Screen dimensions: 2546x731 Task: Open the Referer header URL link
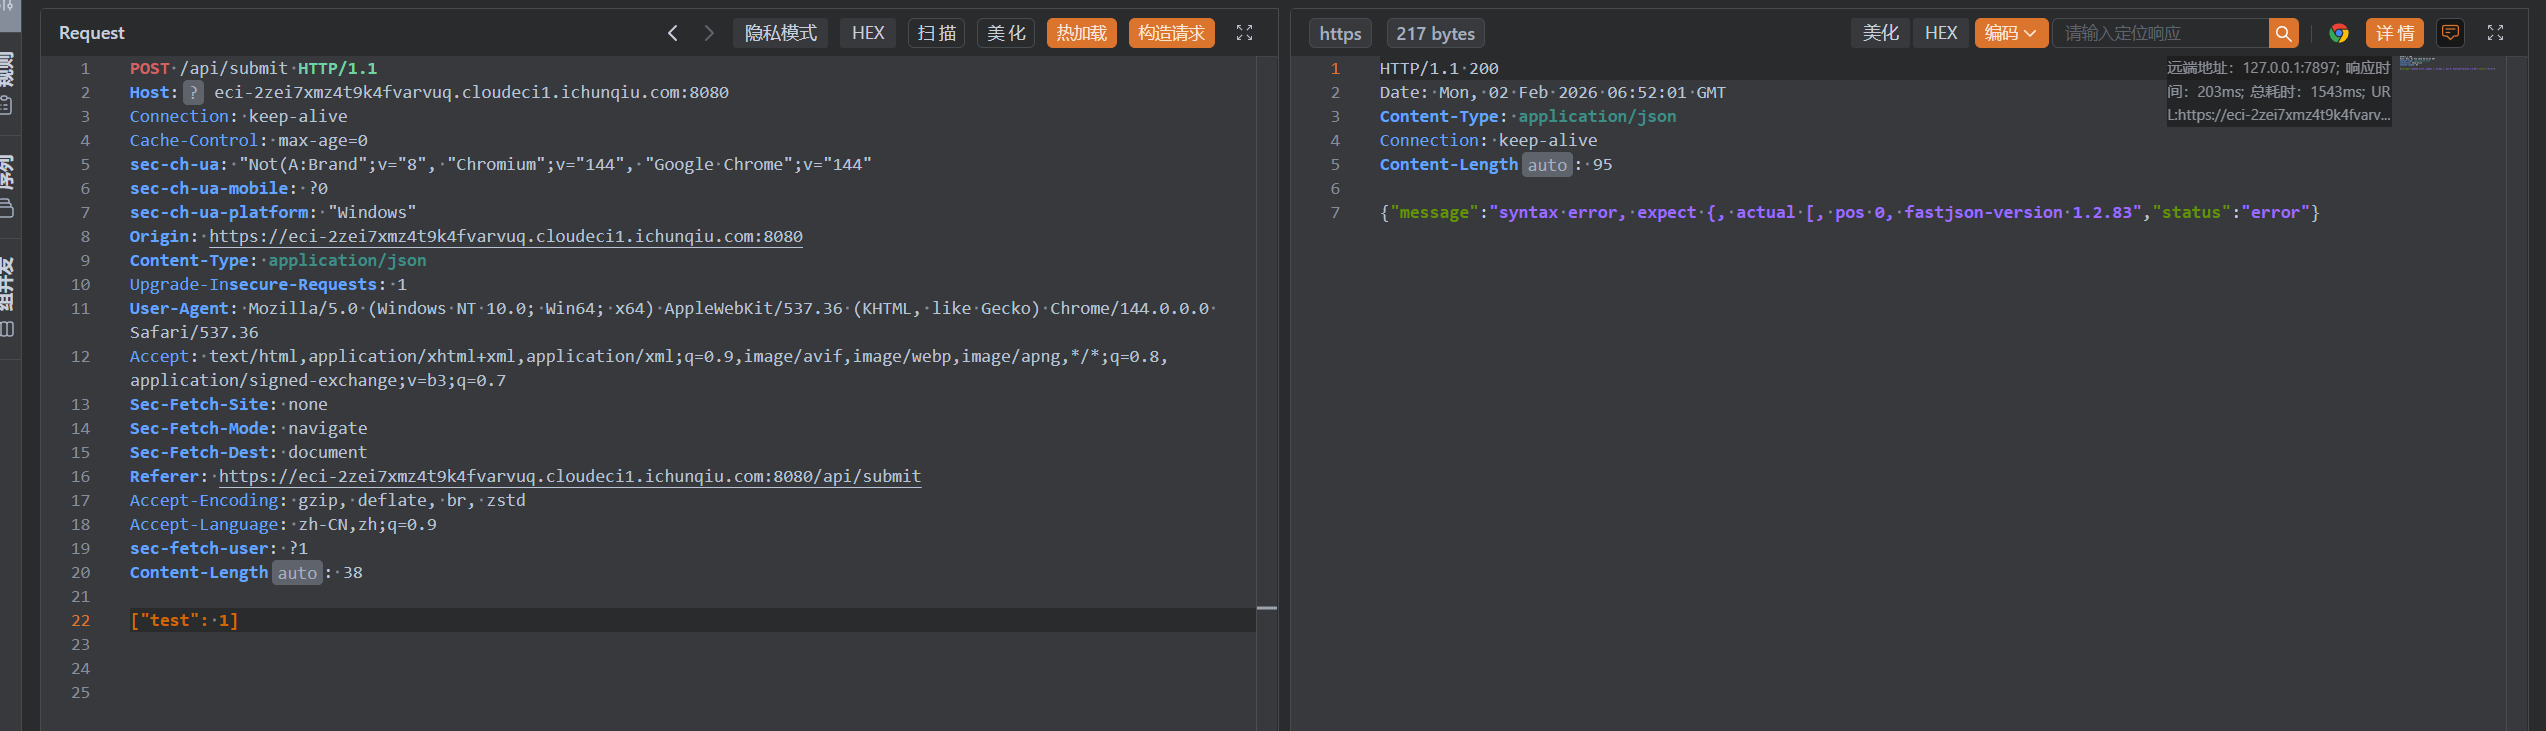[570, 476]
